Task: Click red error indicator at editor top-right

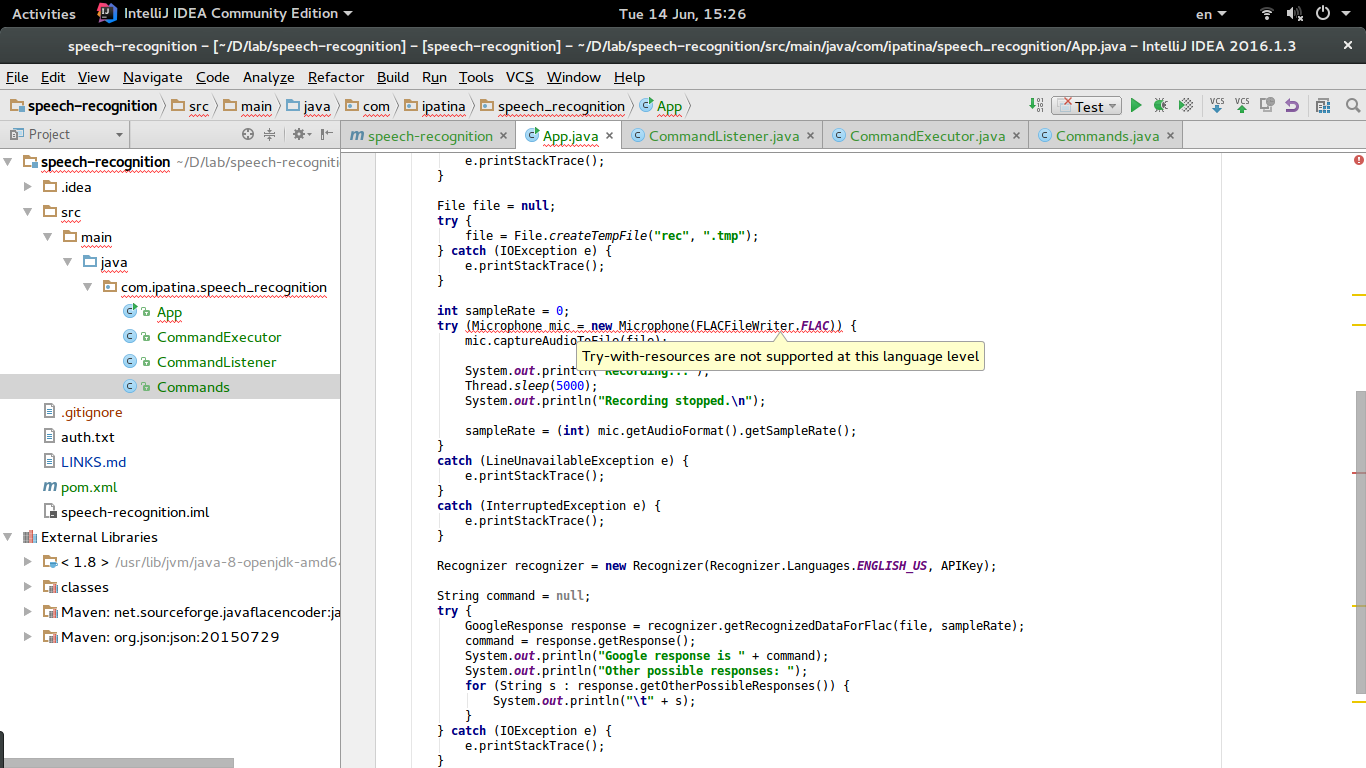Action: [x=1359, y=160]
